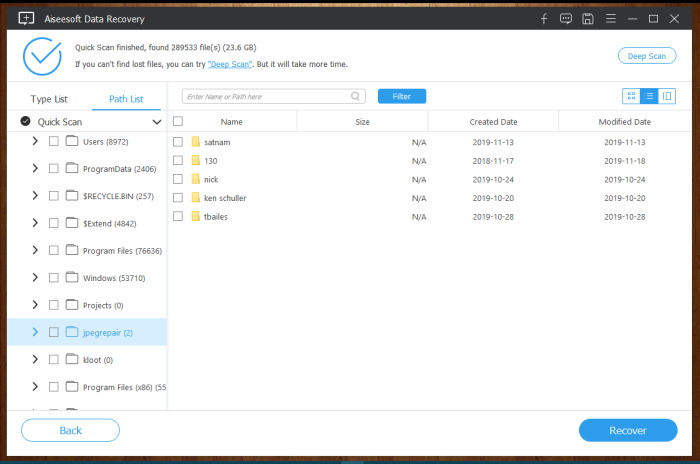This screenshot has height=464, width=700.
Task: Switch to the Type List tab
Action: (49, 99)
